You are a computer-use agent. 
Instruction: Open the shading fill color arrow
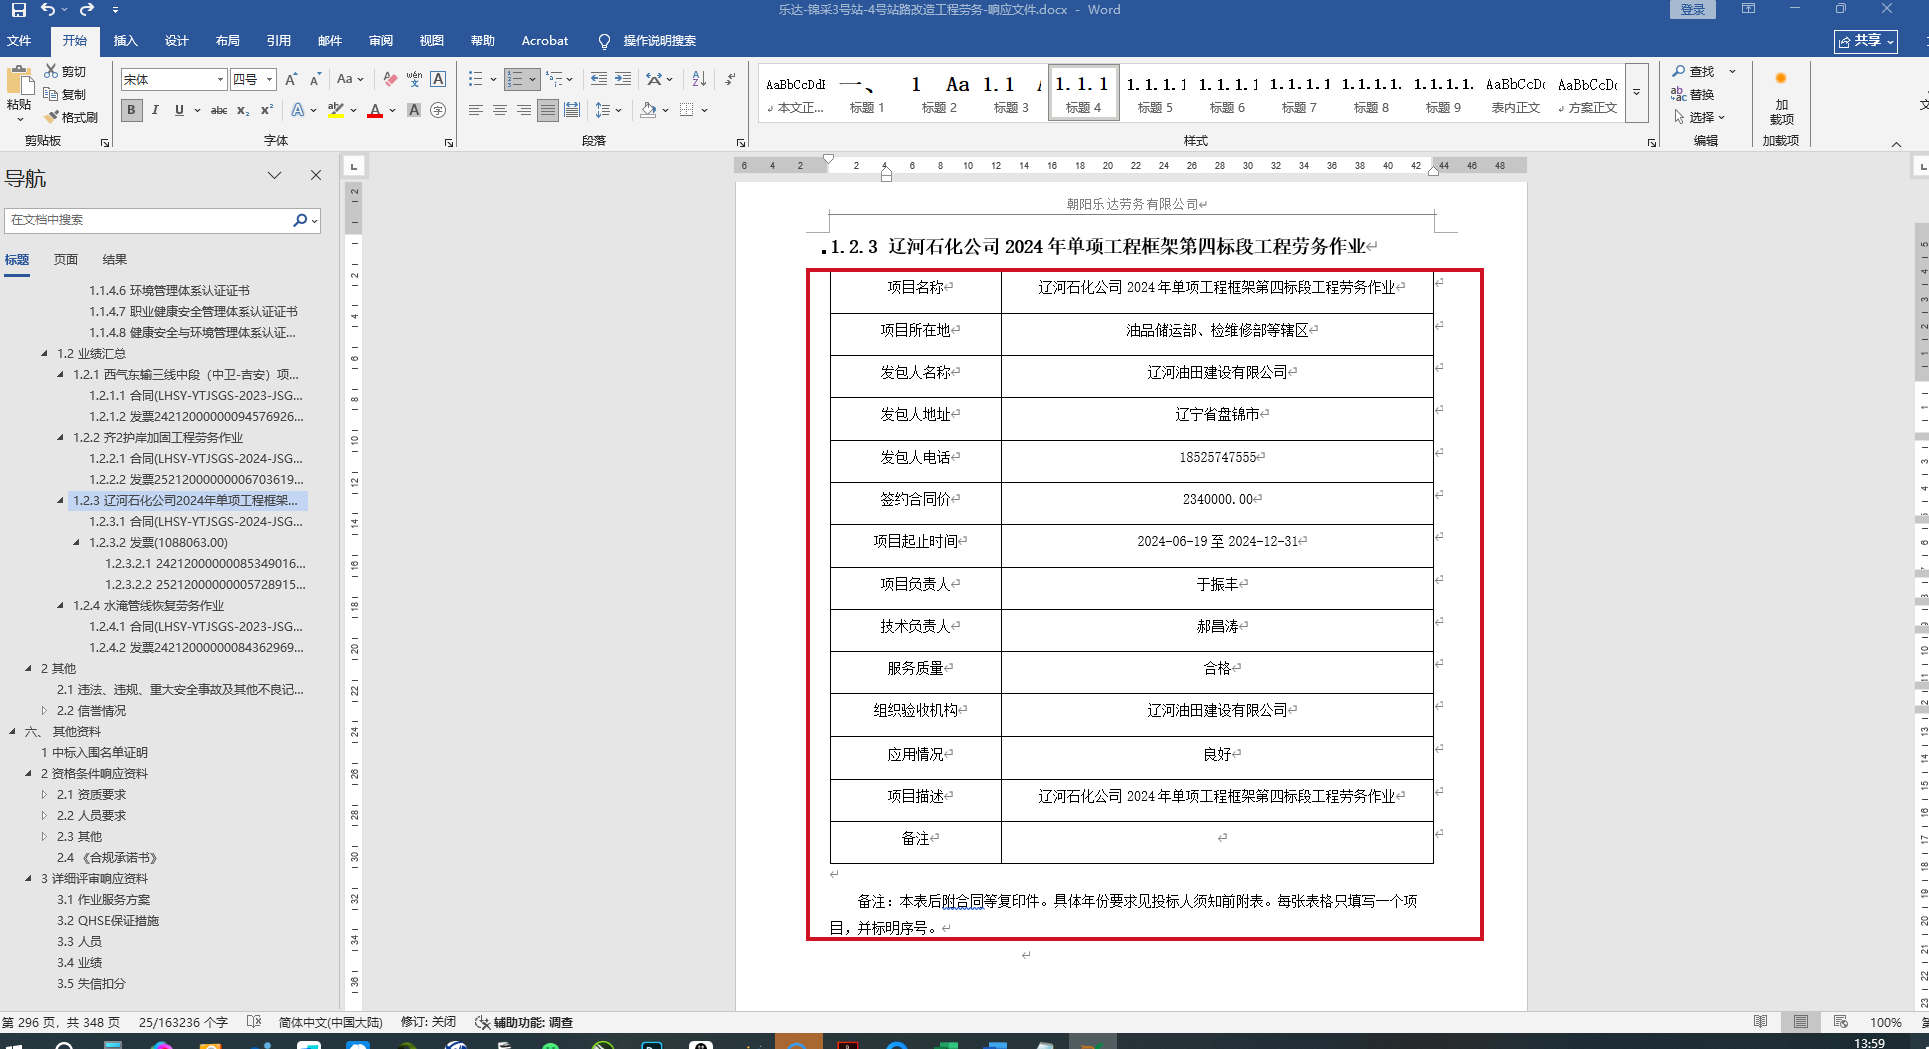click(665, 110)
